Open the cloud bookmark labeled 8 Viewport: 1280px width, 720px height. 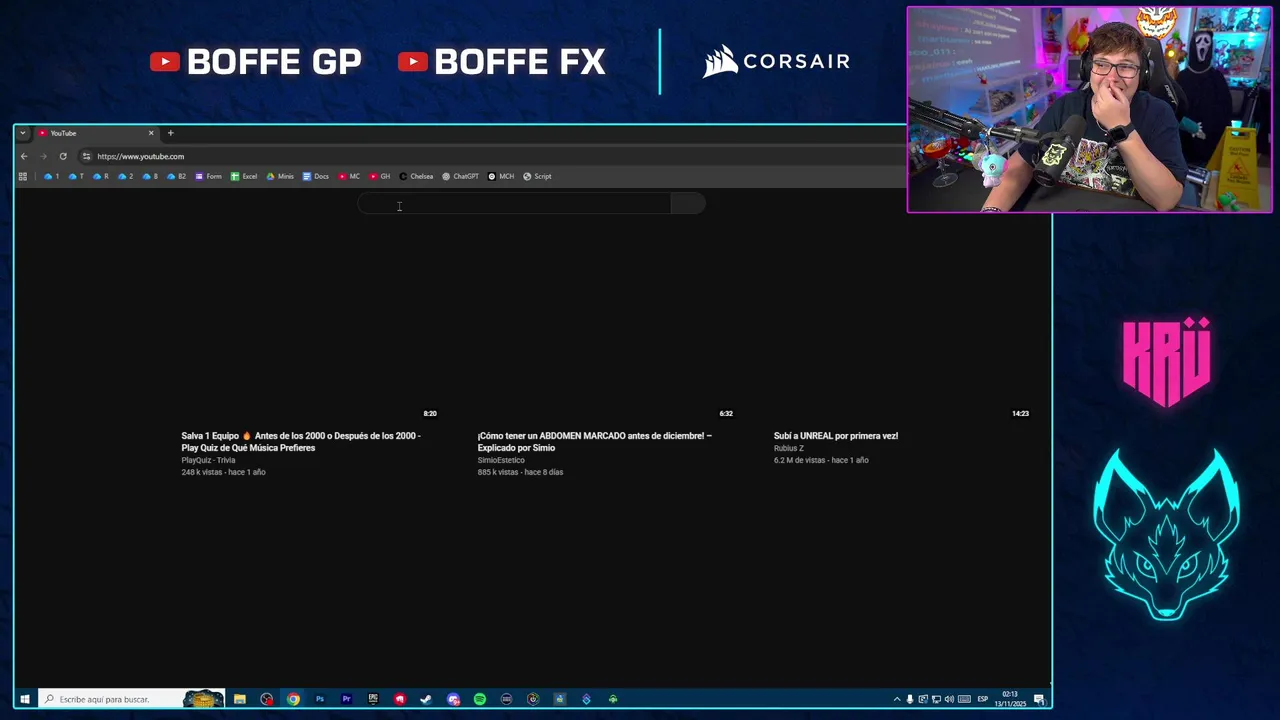150,176
